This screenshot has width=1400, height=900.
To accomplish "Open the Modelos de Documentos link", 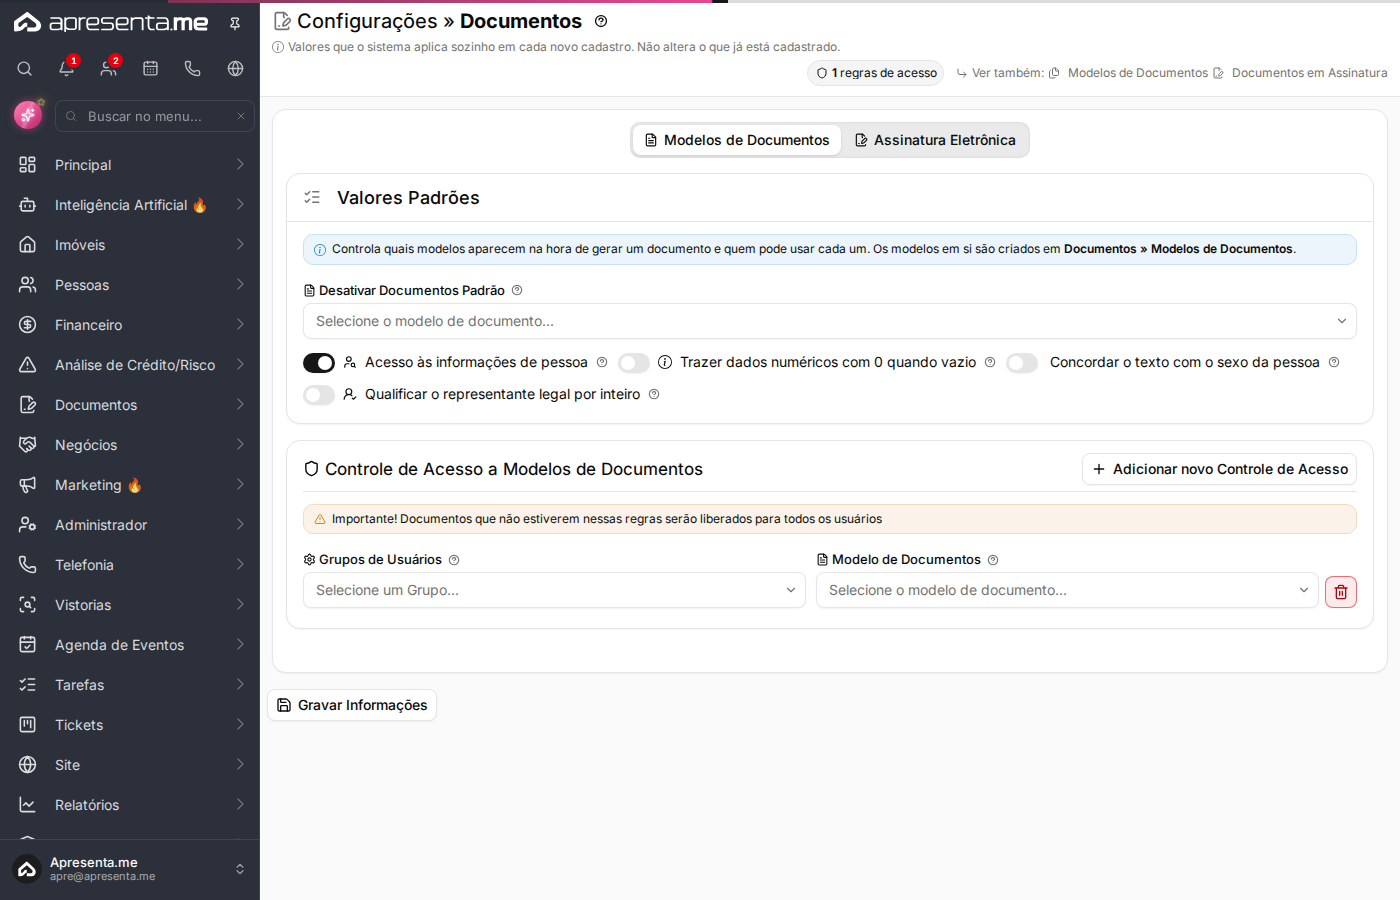I will (1128, 73).
